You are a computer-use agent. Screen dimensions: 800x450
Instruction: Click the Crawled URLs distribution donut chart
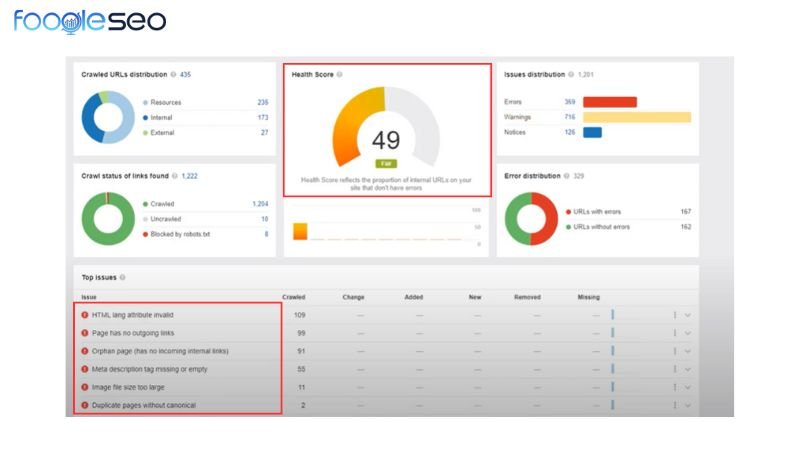point(108,117)
